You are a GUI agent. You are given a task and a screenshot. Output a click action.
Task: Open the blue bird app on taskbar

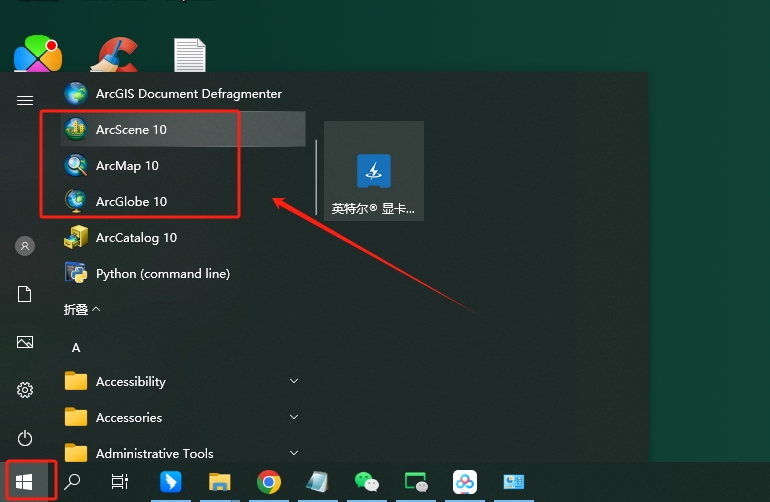(170, 482)
